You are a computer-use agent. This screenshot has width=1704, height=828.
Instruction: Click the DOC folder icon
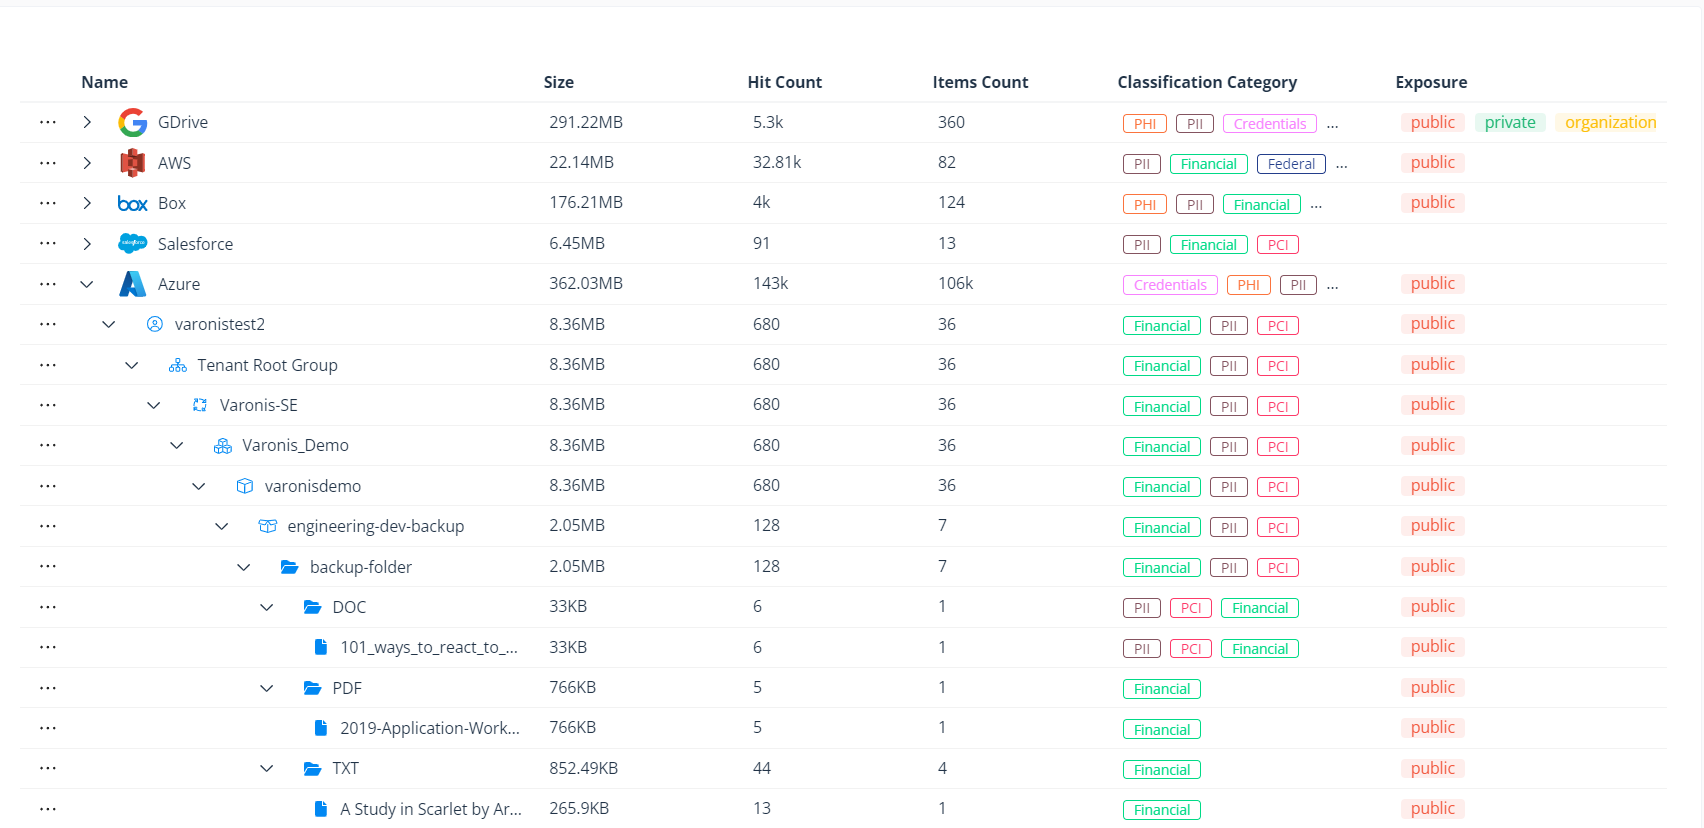(313, 607)
